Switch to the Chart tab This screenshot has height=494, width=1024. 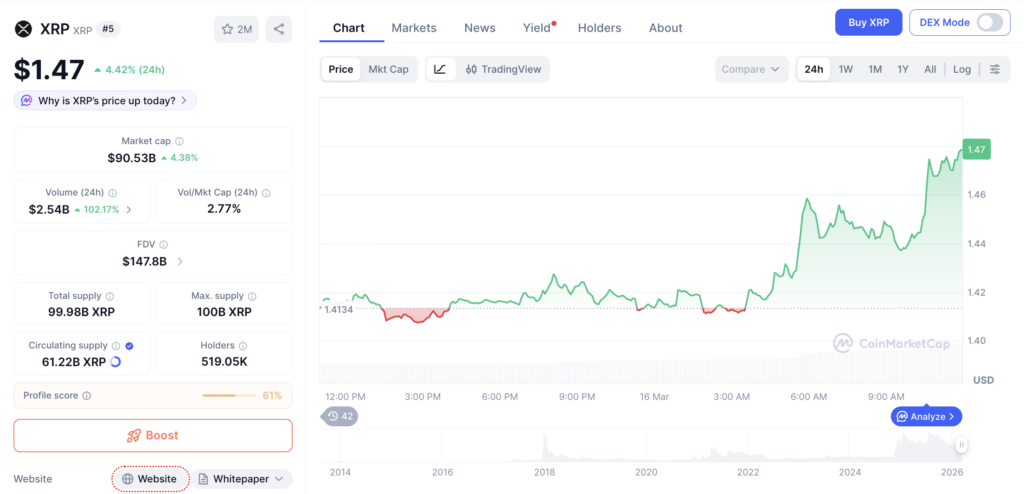[349, 28]
